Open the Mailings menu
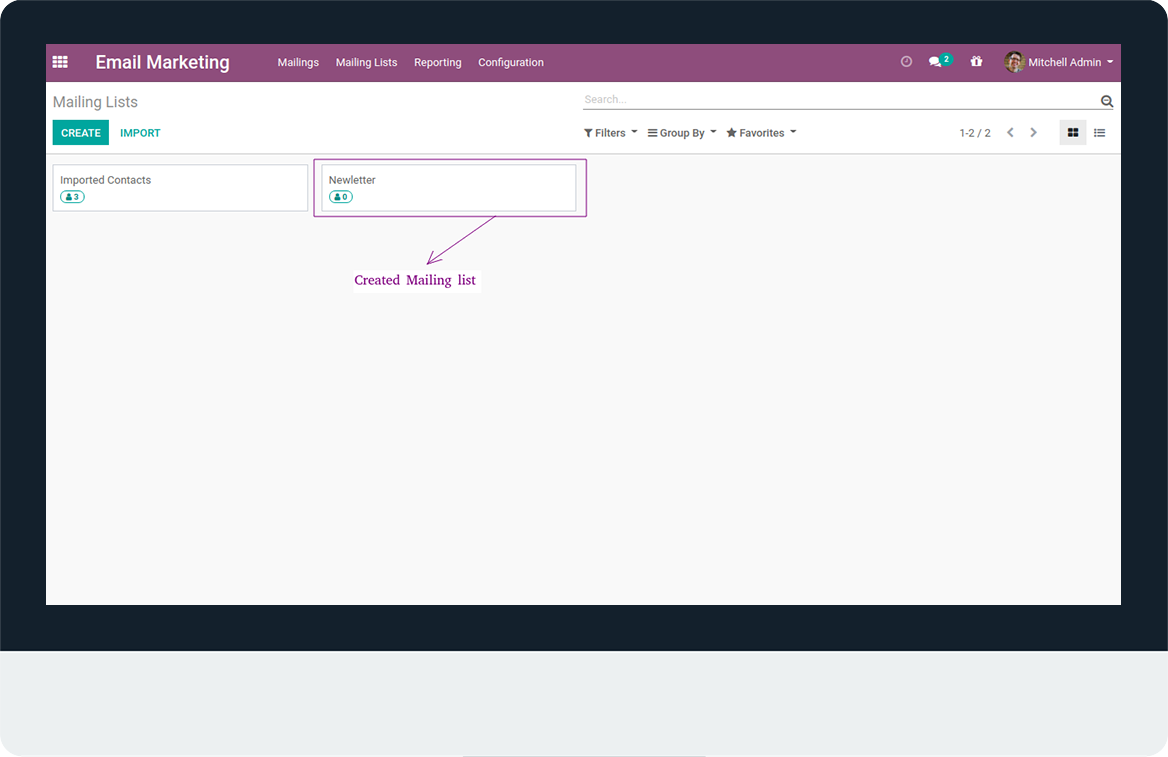This screenshot has width=1168, height=757. point(298,63)
